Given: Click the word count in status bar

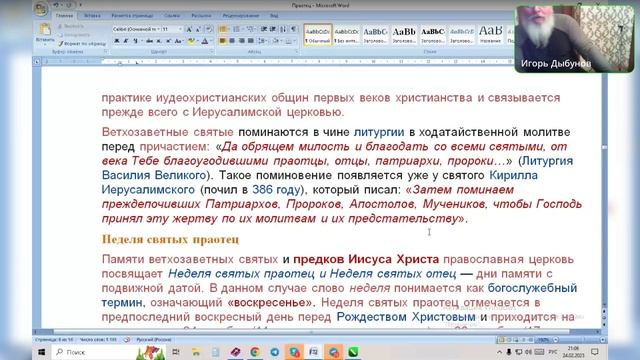Looking at the screenshot, I should pyautogui.click(x=98, y=340).
